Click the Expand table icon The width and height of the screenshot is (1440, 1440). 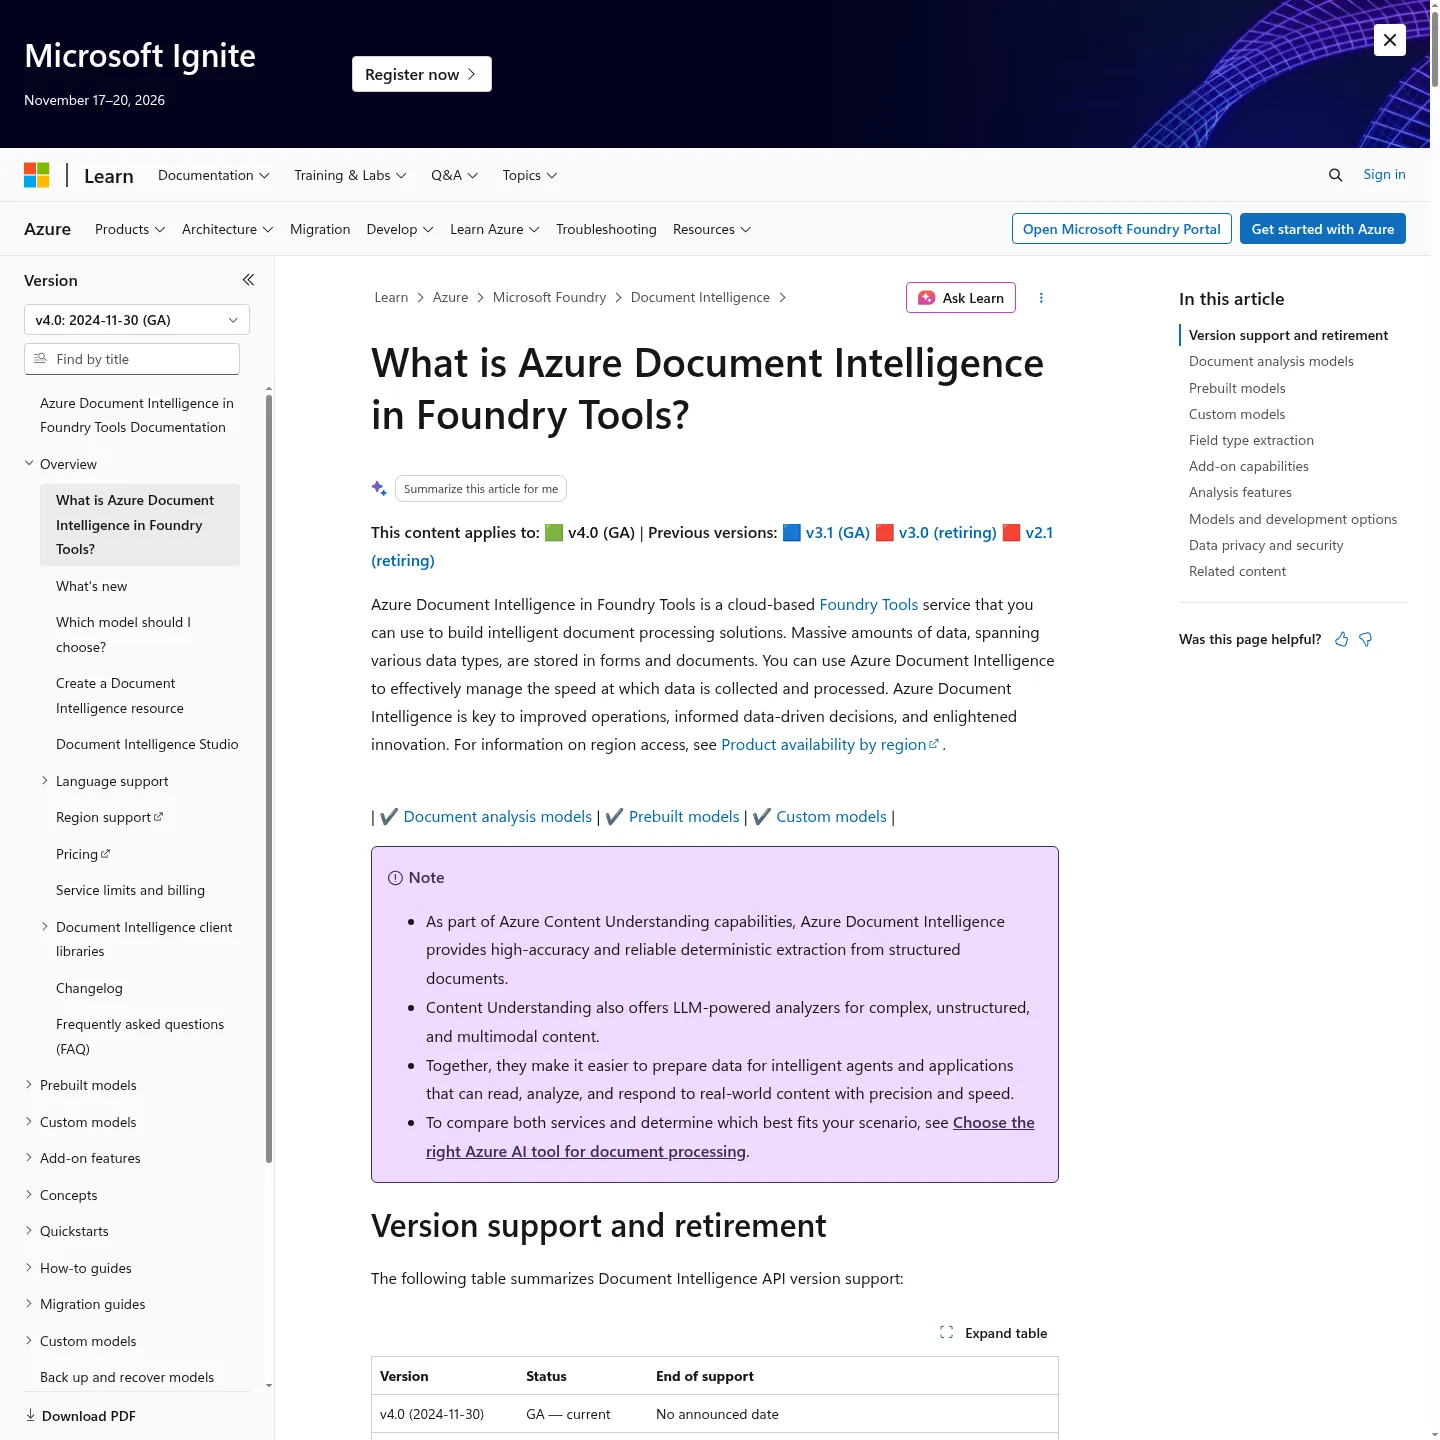point(946,1332)
